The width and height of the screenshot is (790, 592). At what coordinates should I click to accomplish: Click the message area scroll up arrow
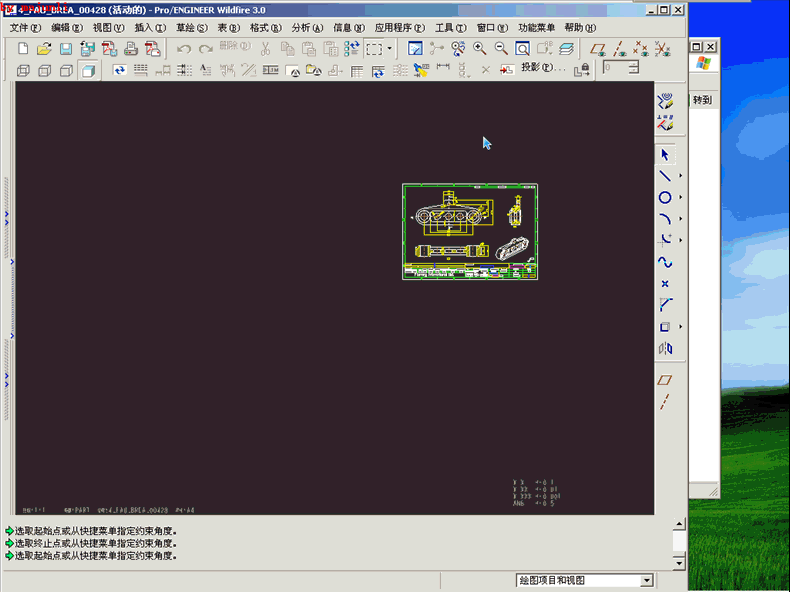[x=679, y=524]
